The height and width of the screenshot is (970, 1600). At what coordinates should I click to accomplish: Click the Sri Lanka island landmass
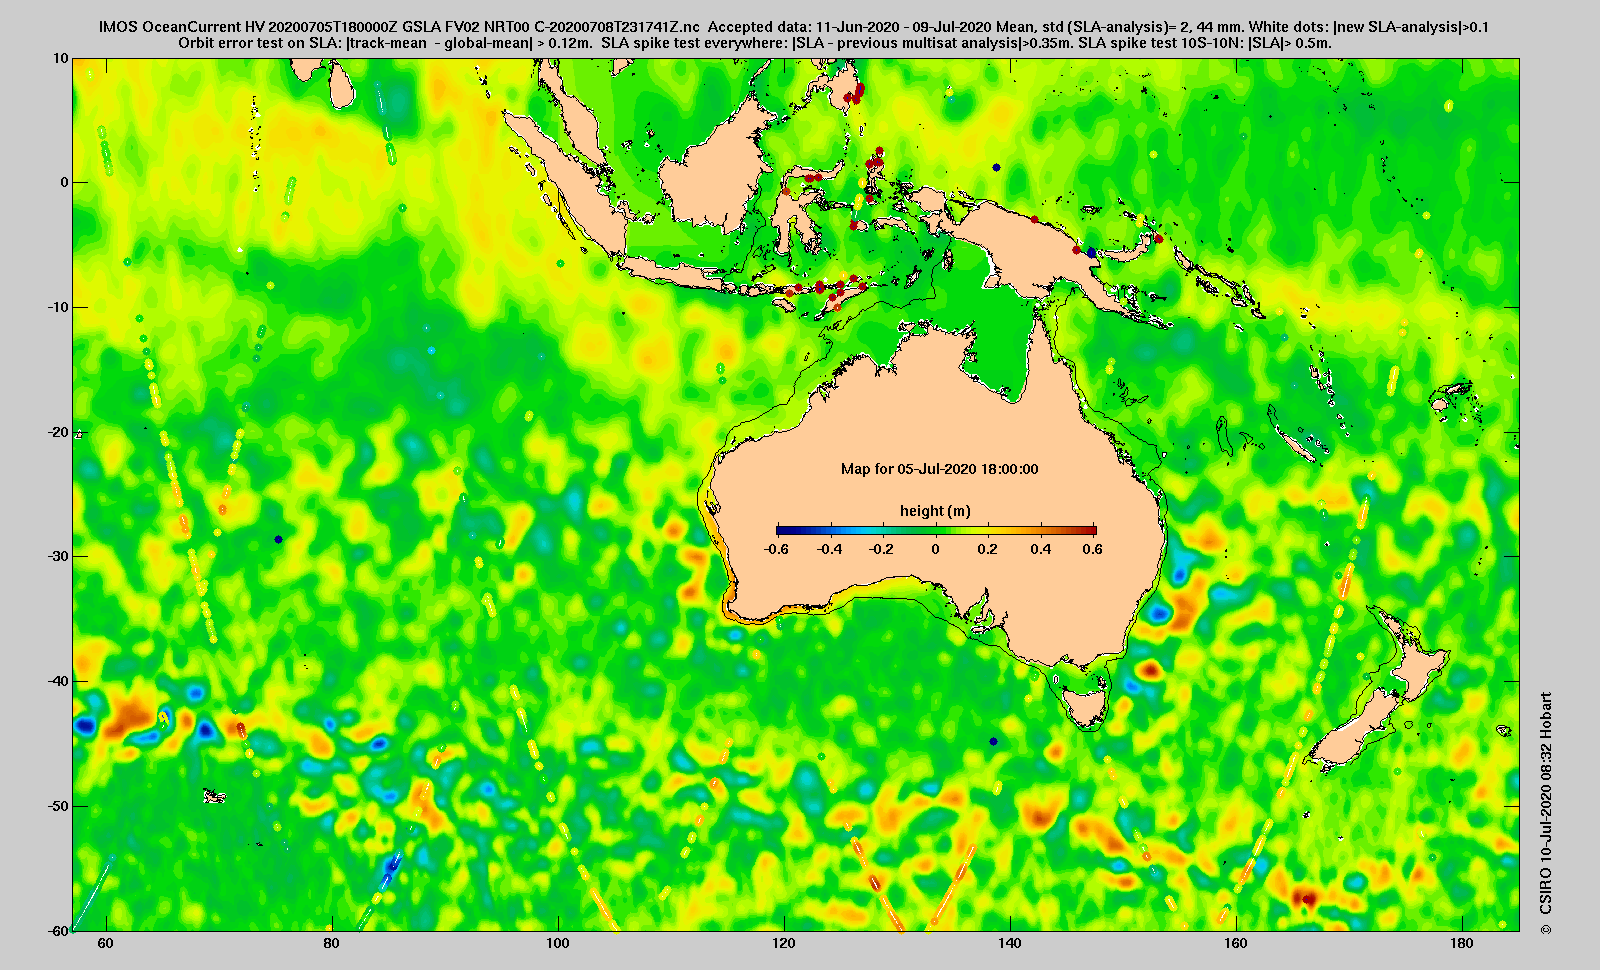[x=340, y=85]
